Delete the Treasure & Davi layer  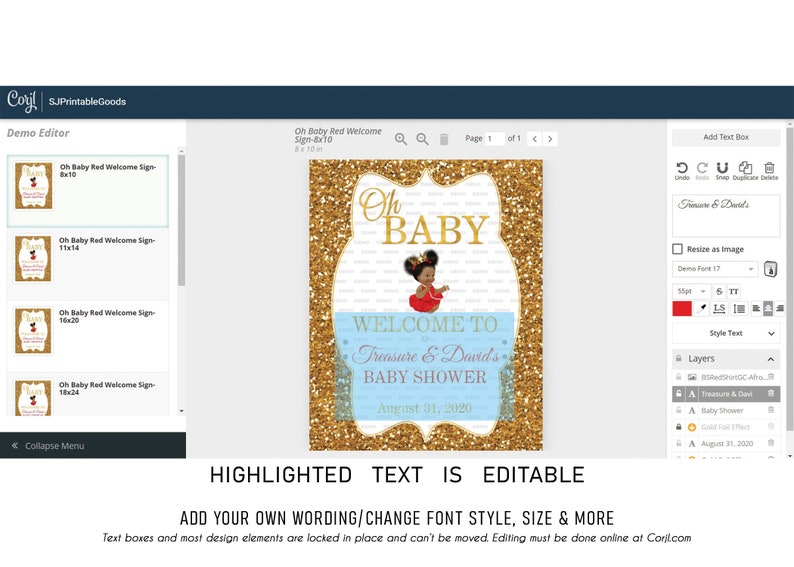tap(771, 393)
